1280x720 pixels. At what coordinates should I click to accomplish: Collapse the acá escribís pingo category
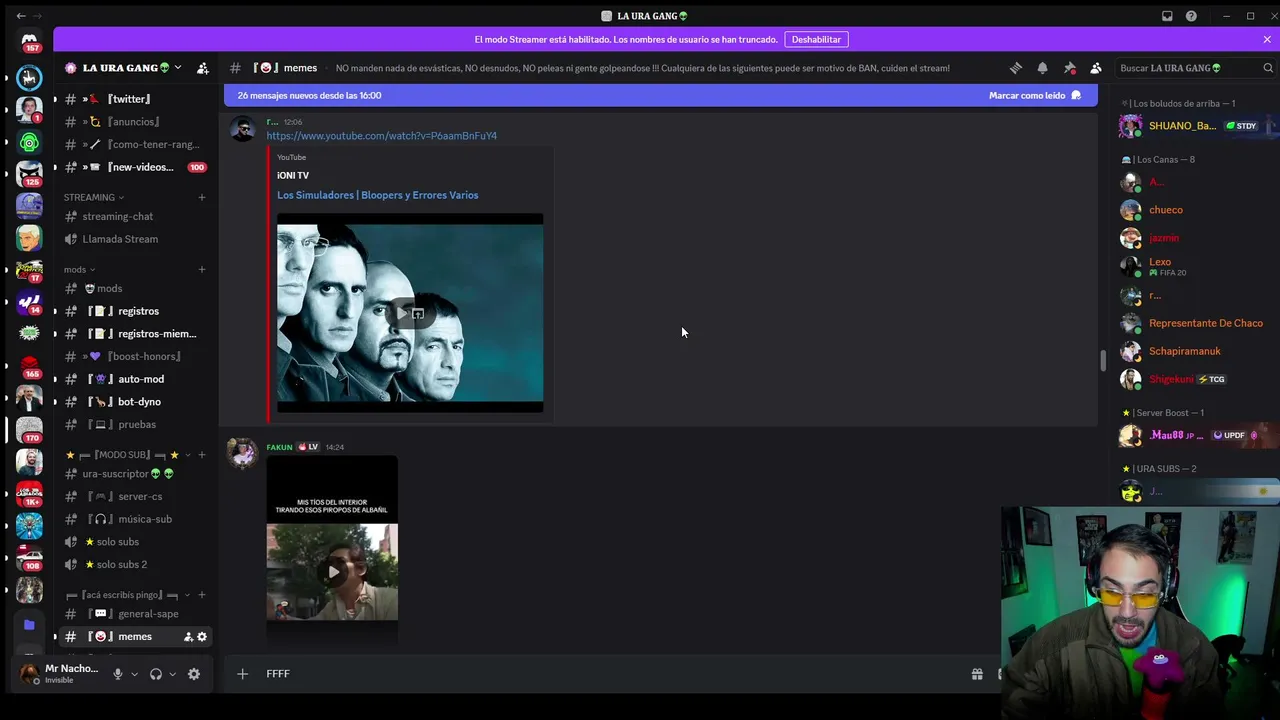(x=127, y=595)
